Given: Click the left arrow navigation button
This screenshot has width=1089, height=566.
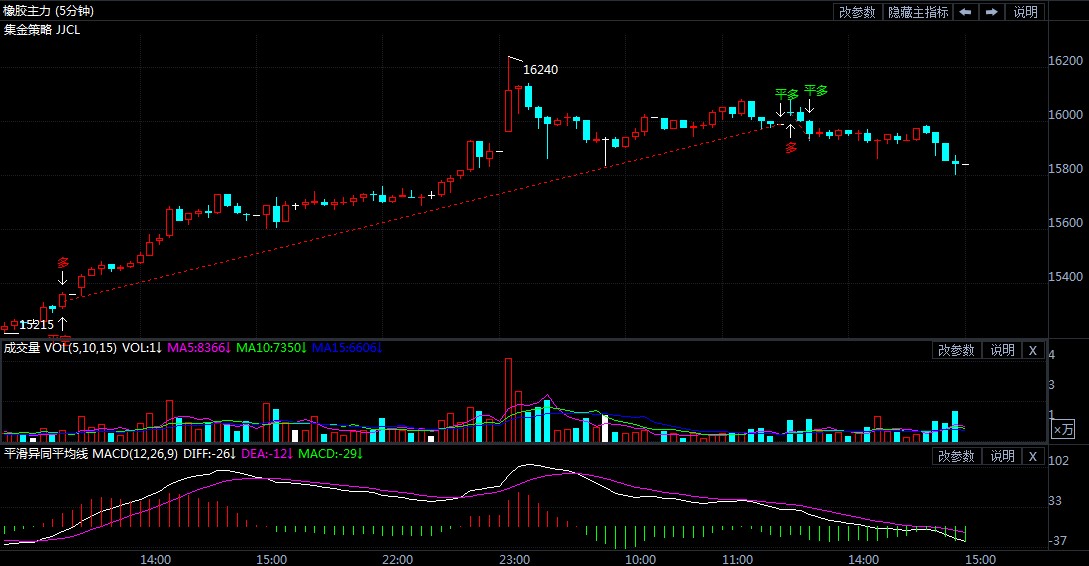Looking at the screenshot, I should point(965,12).
